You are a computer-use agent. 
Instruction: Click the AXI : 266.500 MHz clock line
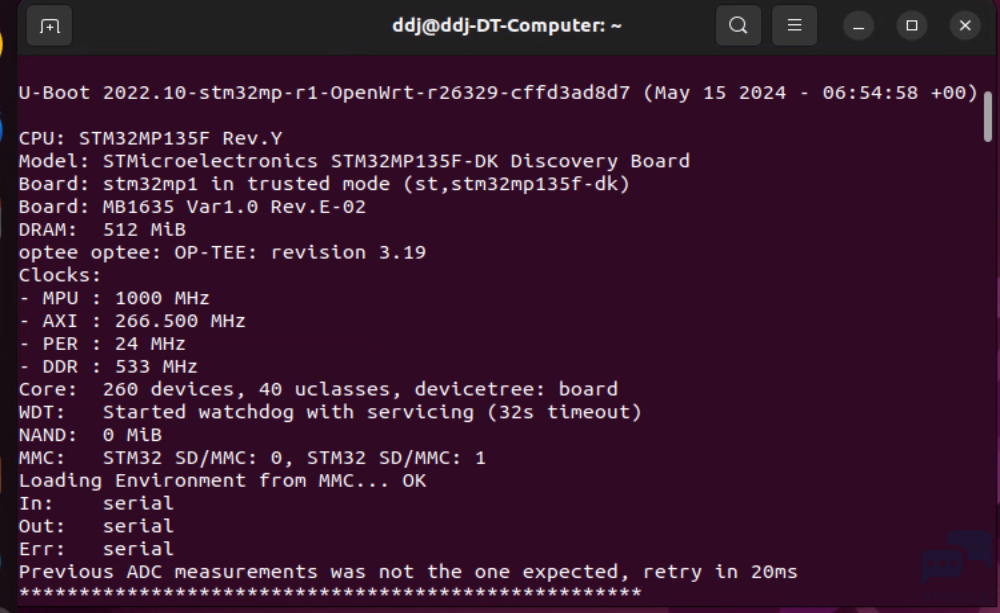point(132,321)
